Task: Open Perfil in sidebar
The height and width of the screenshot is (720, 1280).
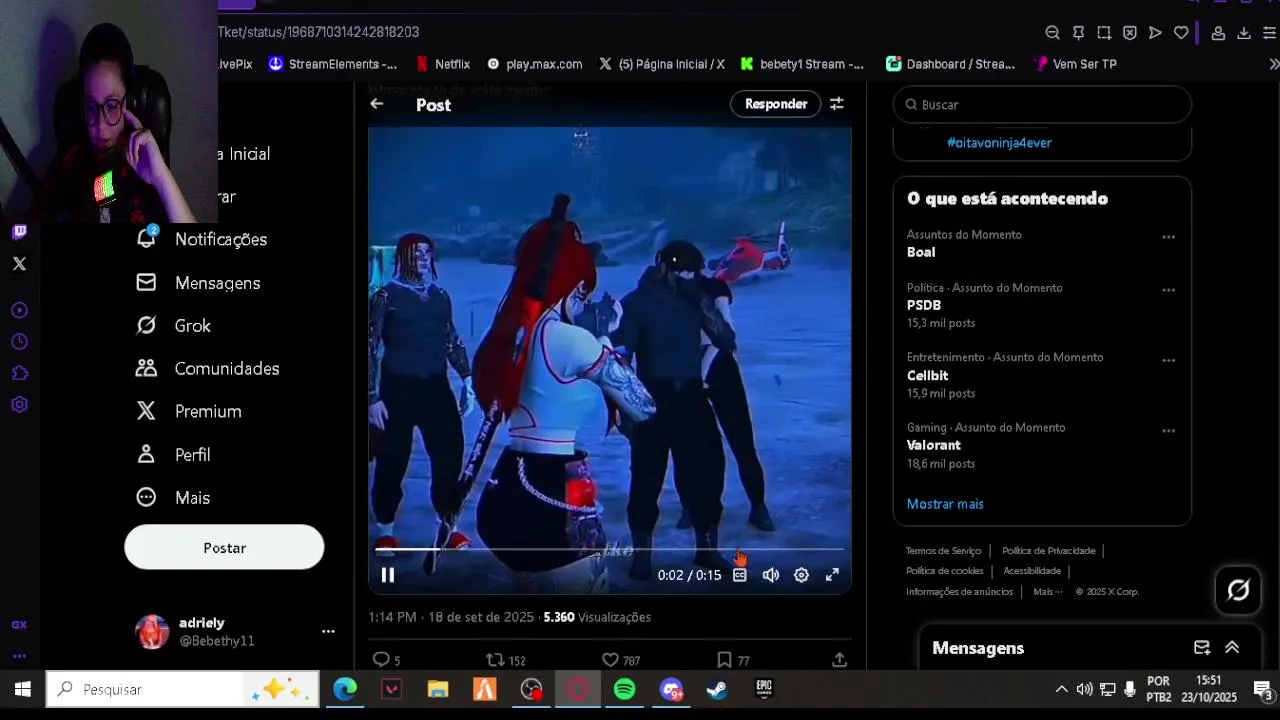Action: tap(174, 455)
